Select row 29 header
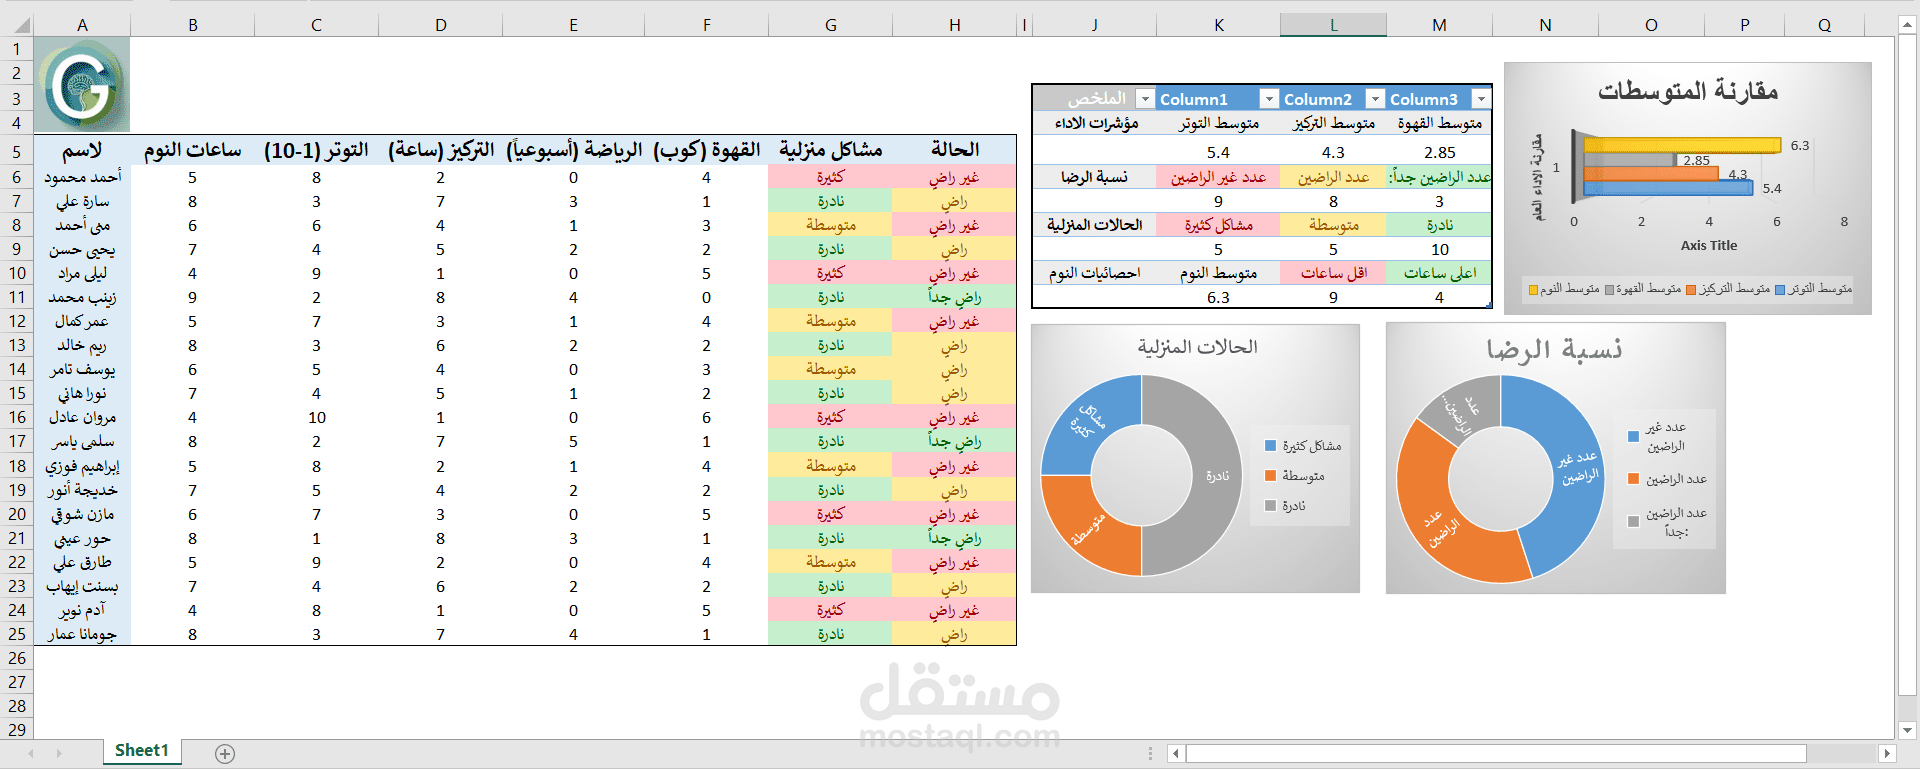Image resolution: width=1920 pixels, height=769 pixels. (x=17, y=729)
